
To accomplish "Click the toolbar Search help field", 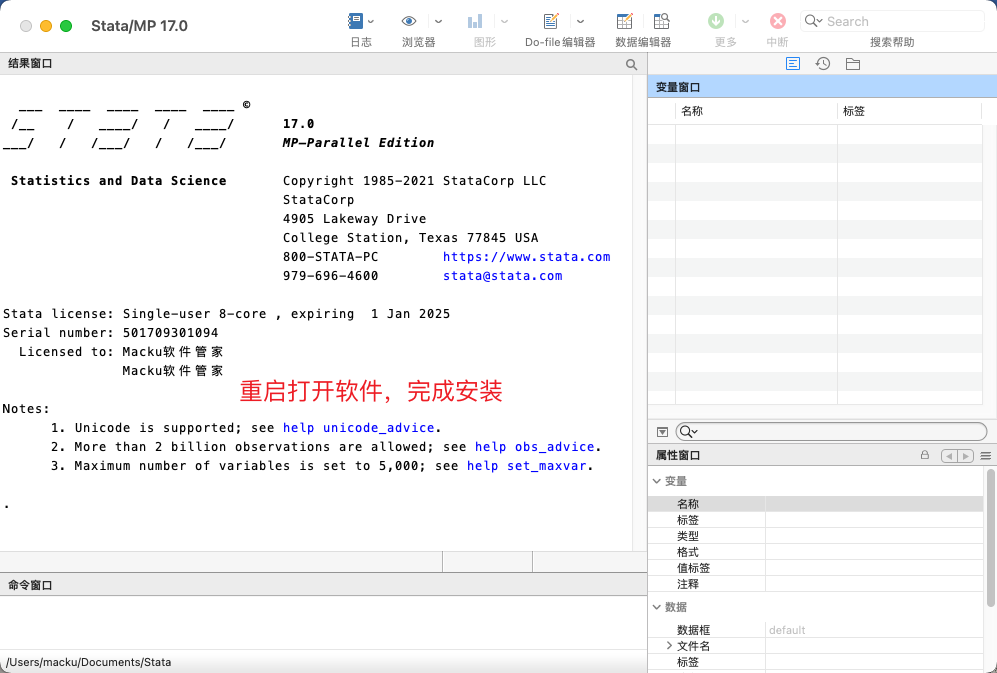I will coord(892,21).
